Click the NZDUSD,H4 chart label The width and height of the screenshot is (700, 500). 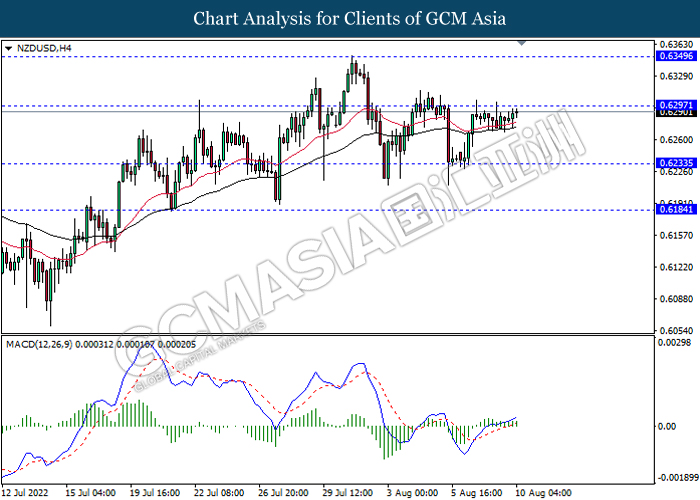point(44,48)
